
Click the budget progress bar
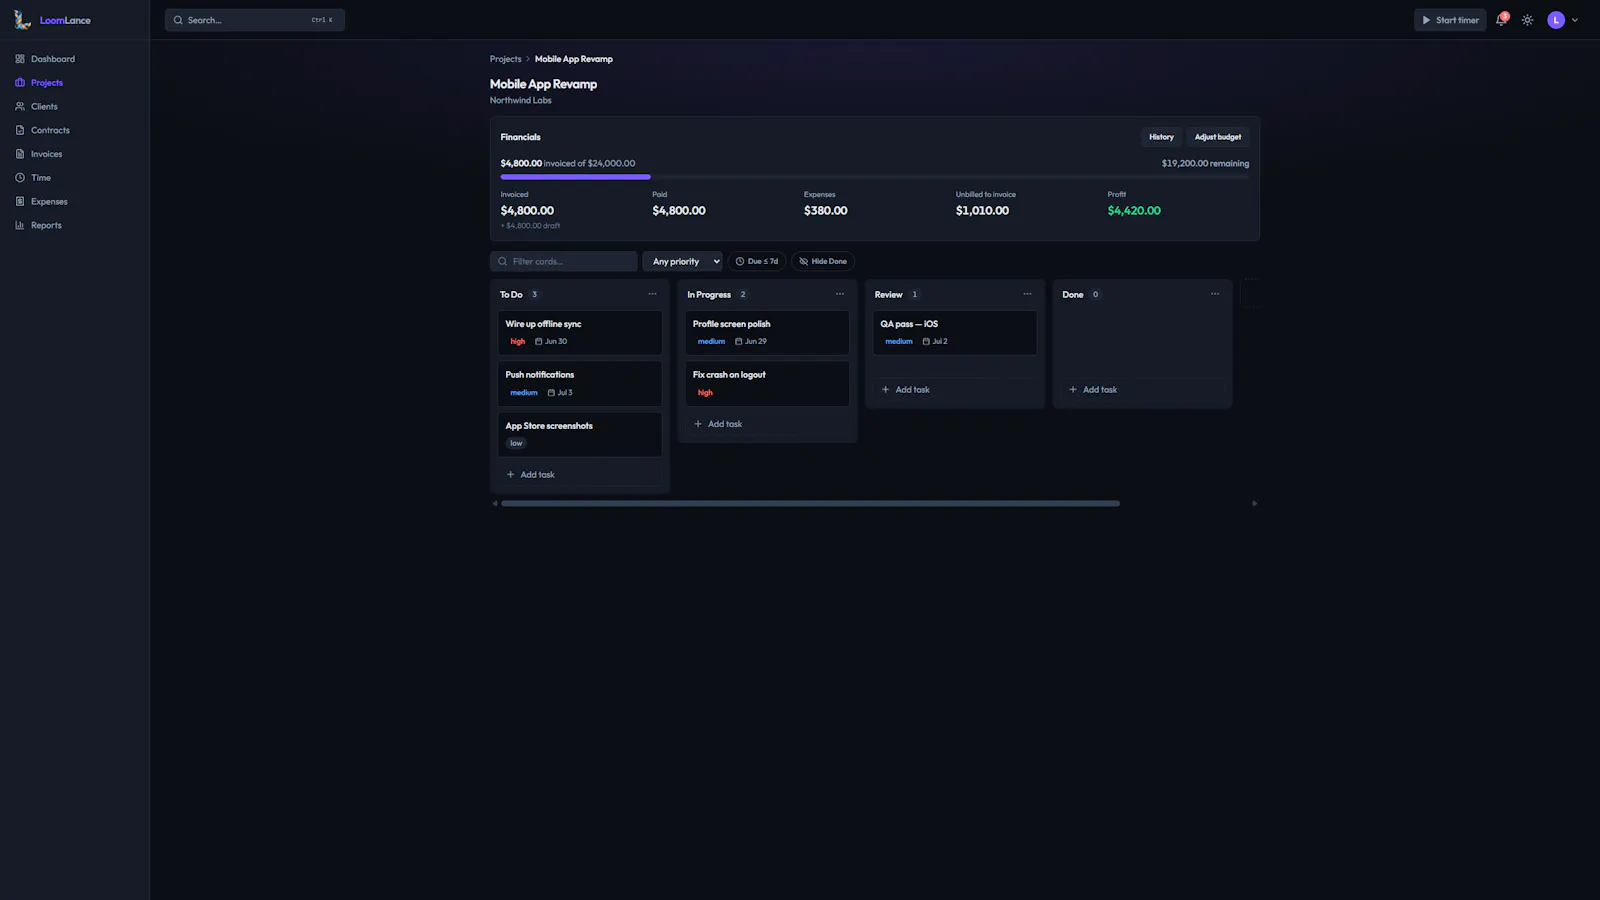875,177
